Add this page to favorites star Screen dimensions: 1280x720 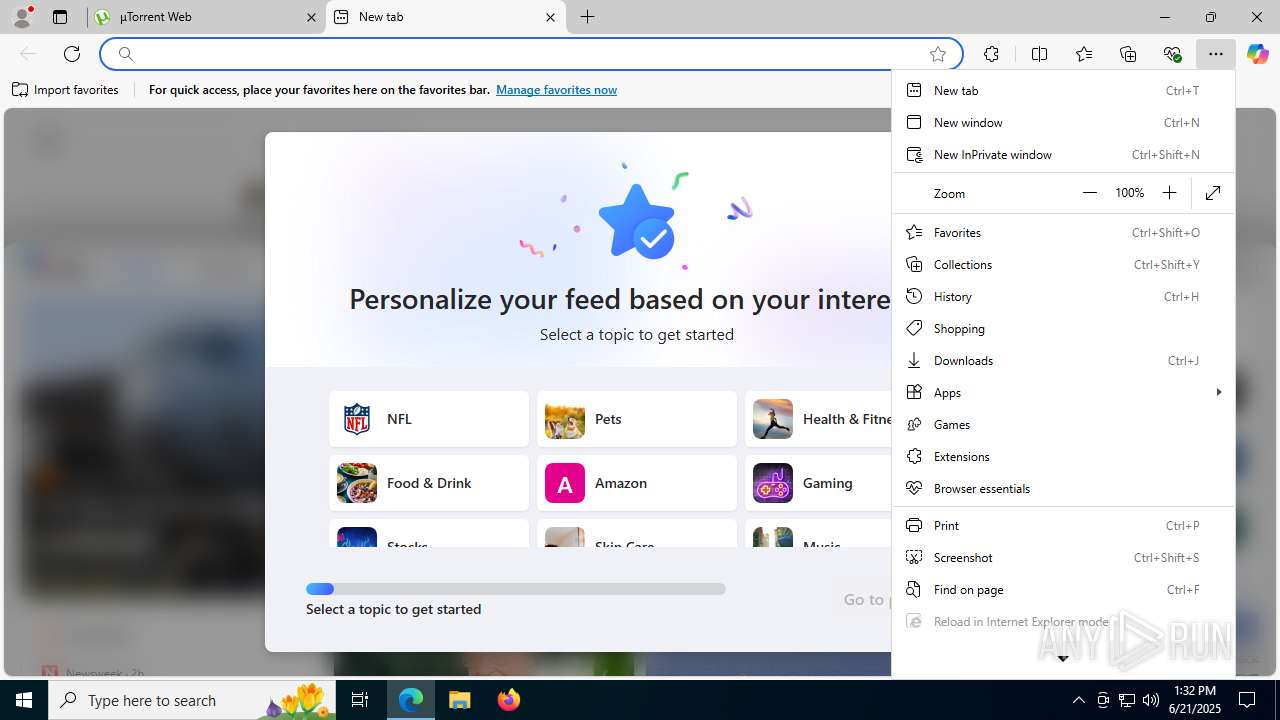[937, 54]
